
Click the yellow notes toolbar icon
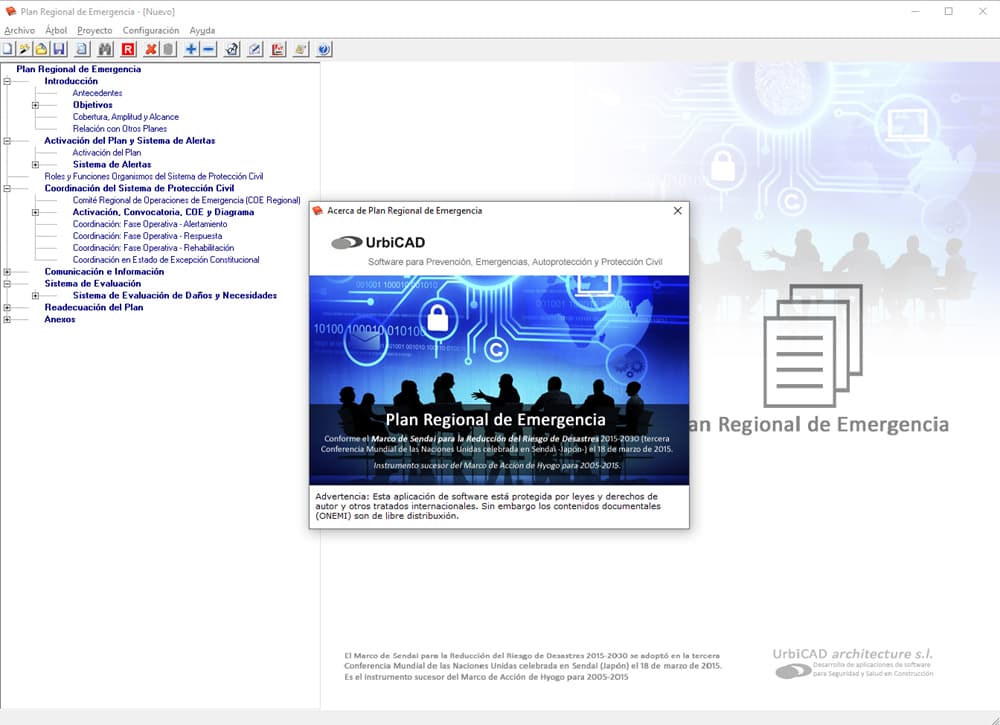[x=301, y=49]
